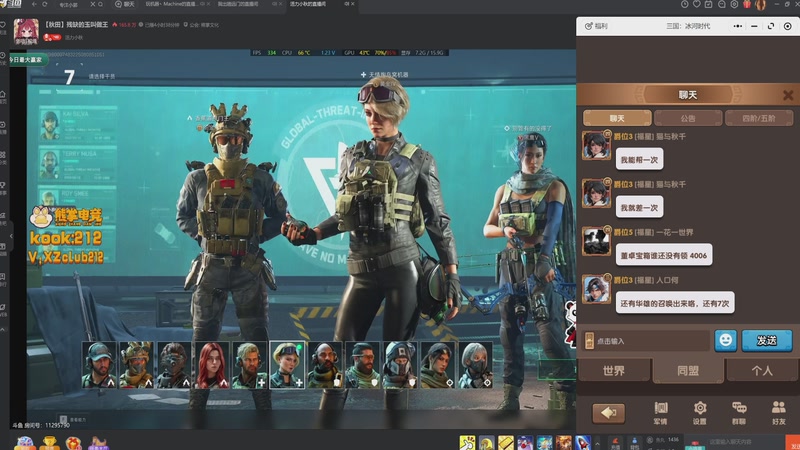This screenshot has height=450, width=800.
Task: Click the record target icon in mini window header
Action: click(x=788, y=26)
